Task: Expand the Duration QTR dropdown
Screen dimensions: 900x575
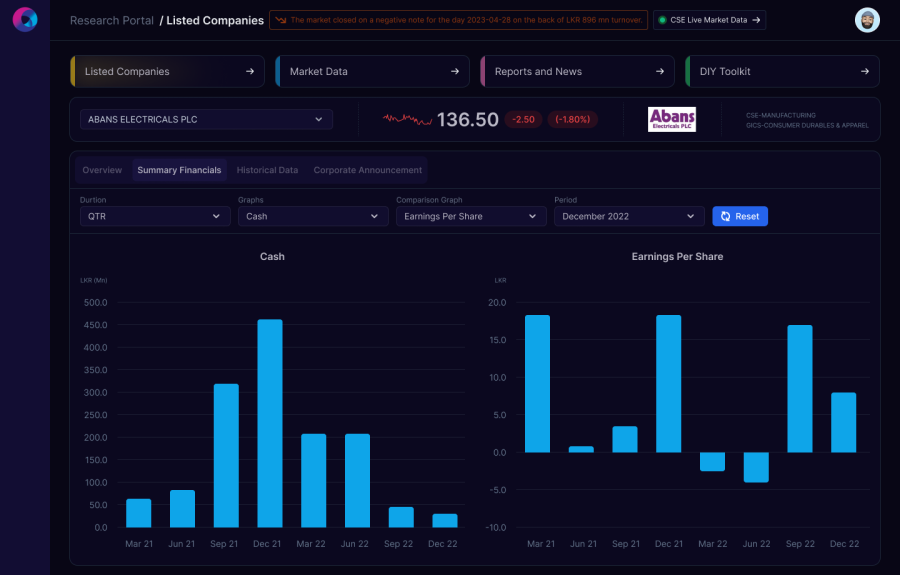Action: pyautogui.click(x=155, y=216)
